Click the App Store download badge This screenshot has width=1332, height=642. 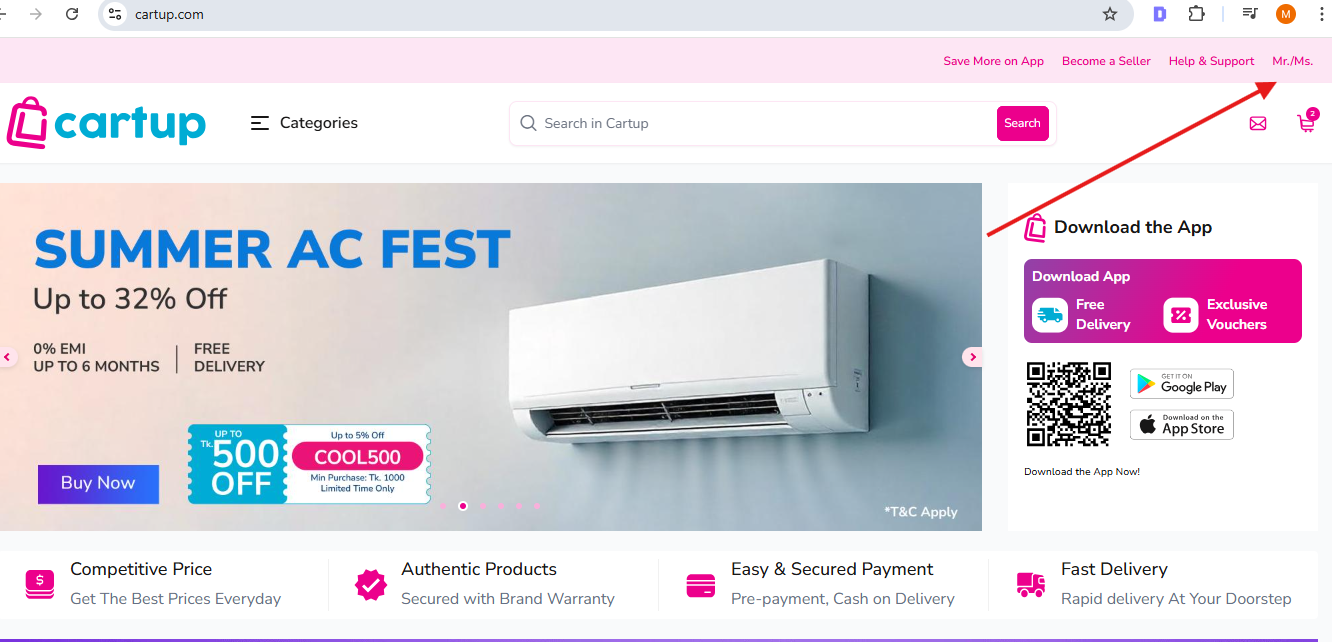(x=1182, y=424)
